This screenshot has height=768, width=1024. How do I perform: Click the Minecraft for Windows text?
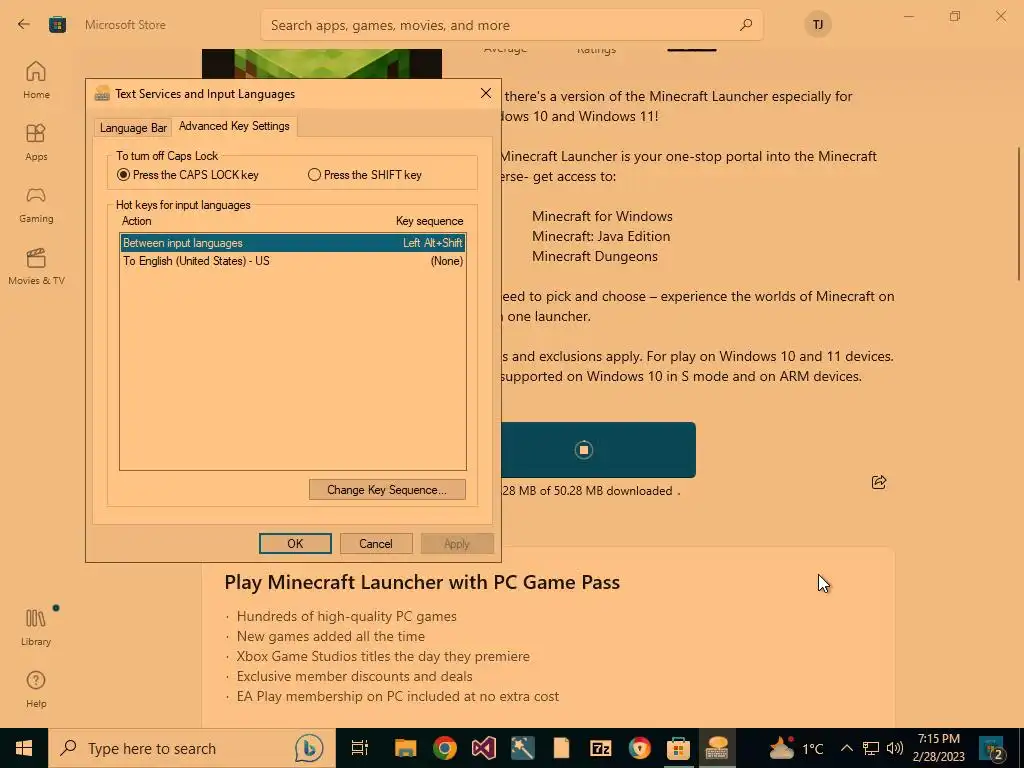tap(602, 216)
